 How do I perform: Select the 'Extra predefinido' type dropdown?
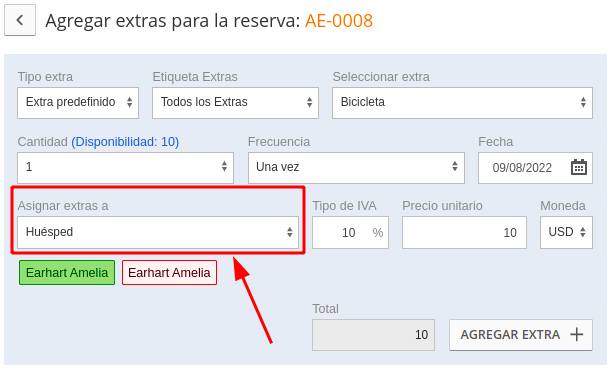click(x=78, y=103)
